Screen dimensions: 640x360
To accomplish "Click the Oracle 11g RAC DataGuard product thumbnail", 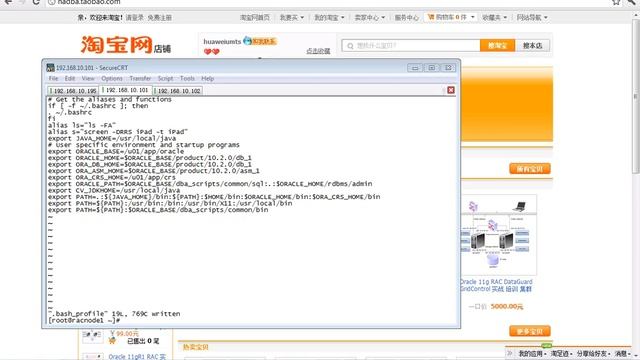I will pyautogui.click(x=498, y=235).
